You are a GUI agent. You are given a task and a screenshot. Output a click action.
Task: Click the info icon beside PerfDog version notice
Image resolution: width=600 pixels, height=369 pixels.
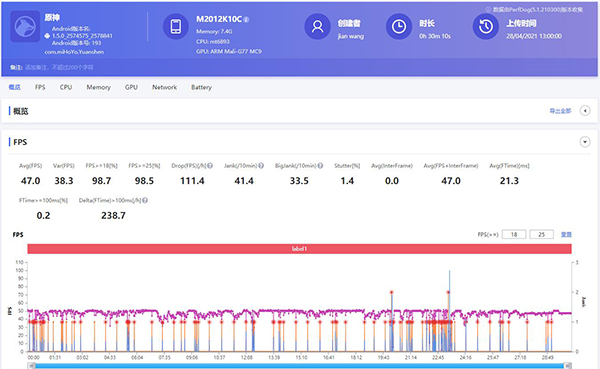click(x=488, y=10)
